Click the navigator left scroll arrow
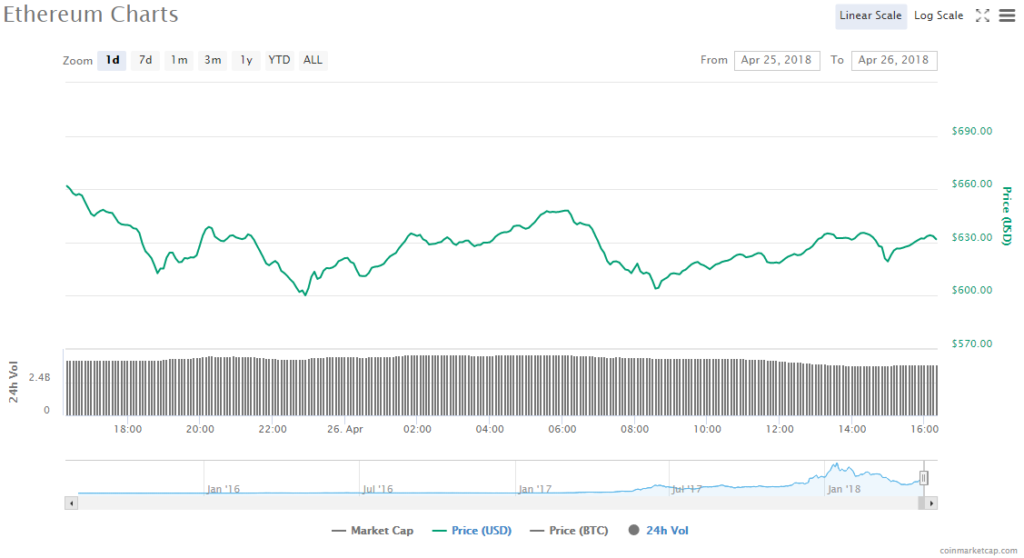The height and width of the screenshot is (558, 1024). point(70,504)
